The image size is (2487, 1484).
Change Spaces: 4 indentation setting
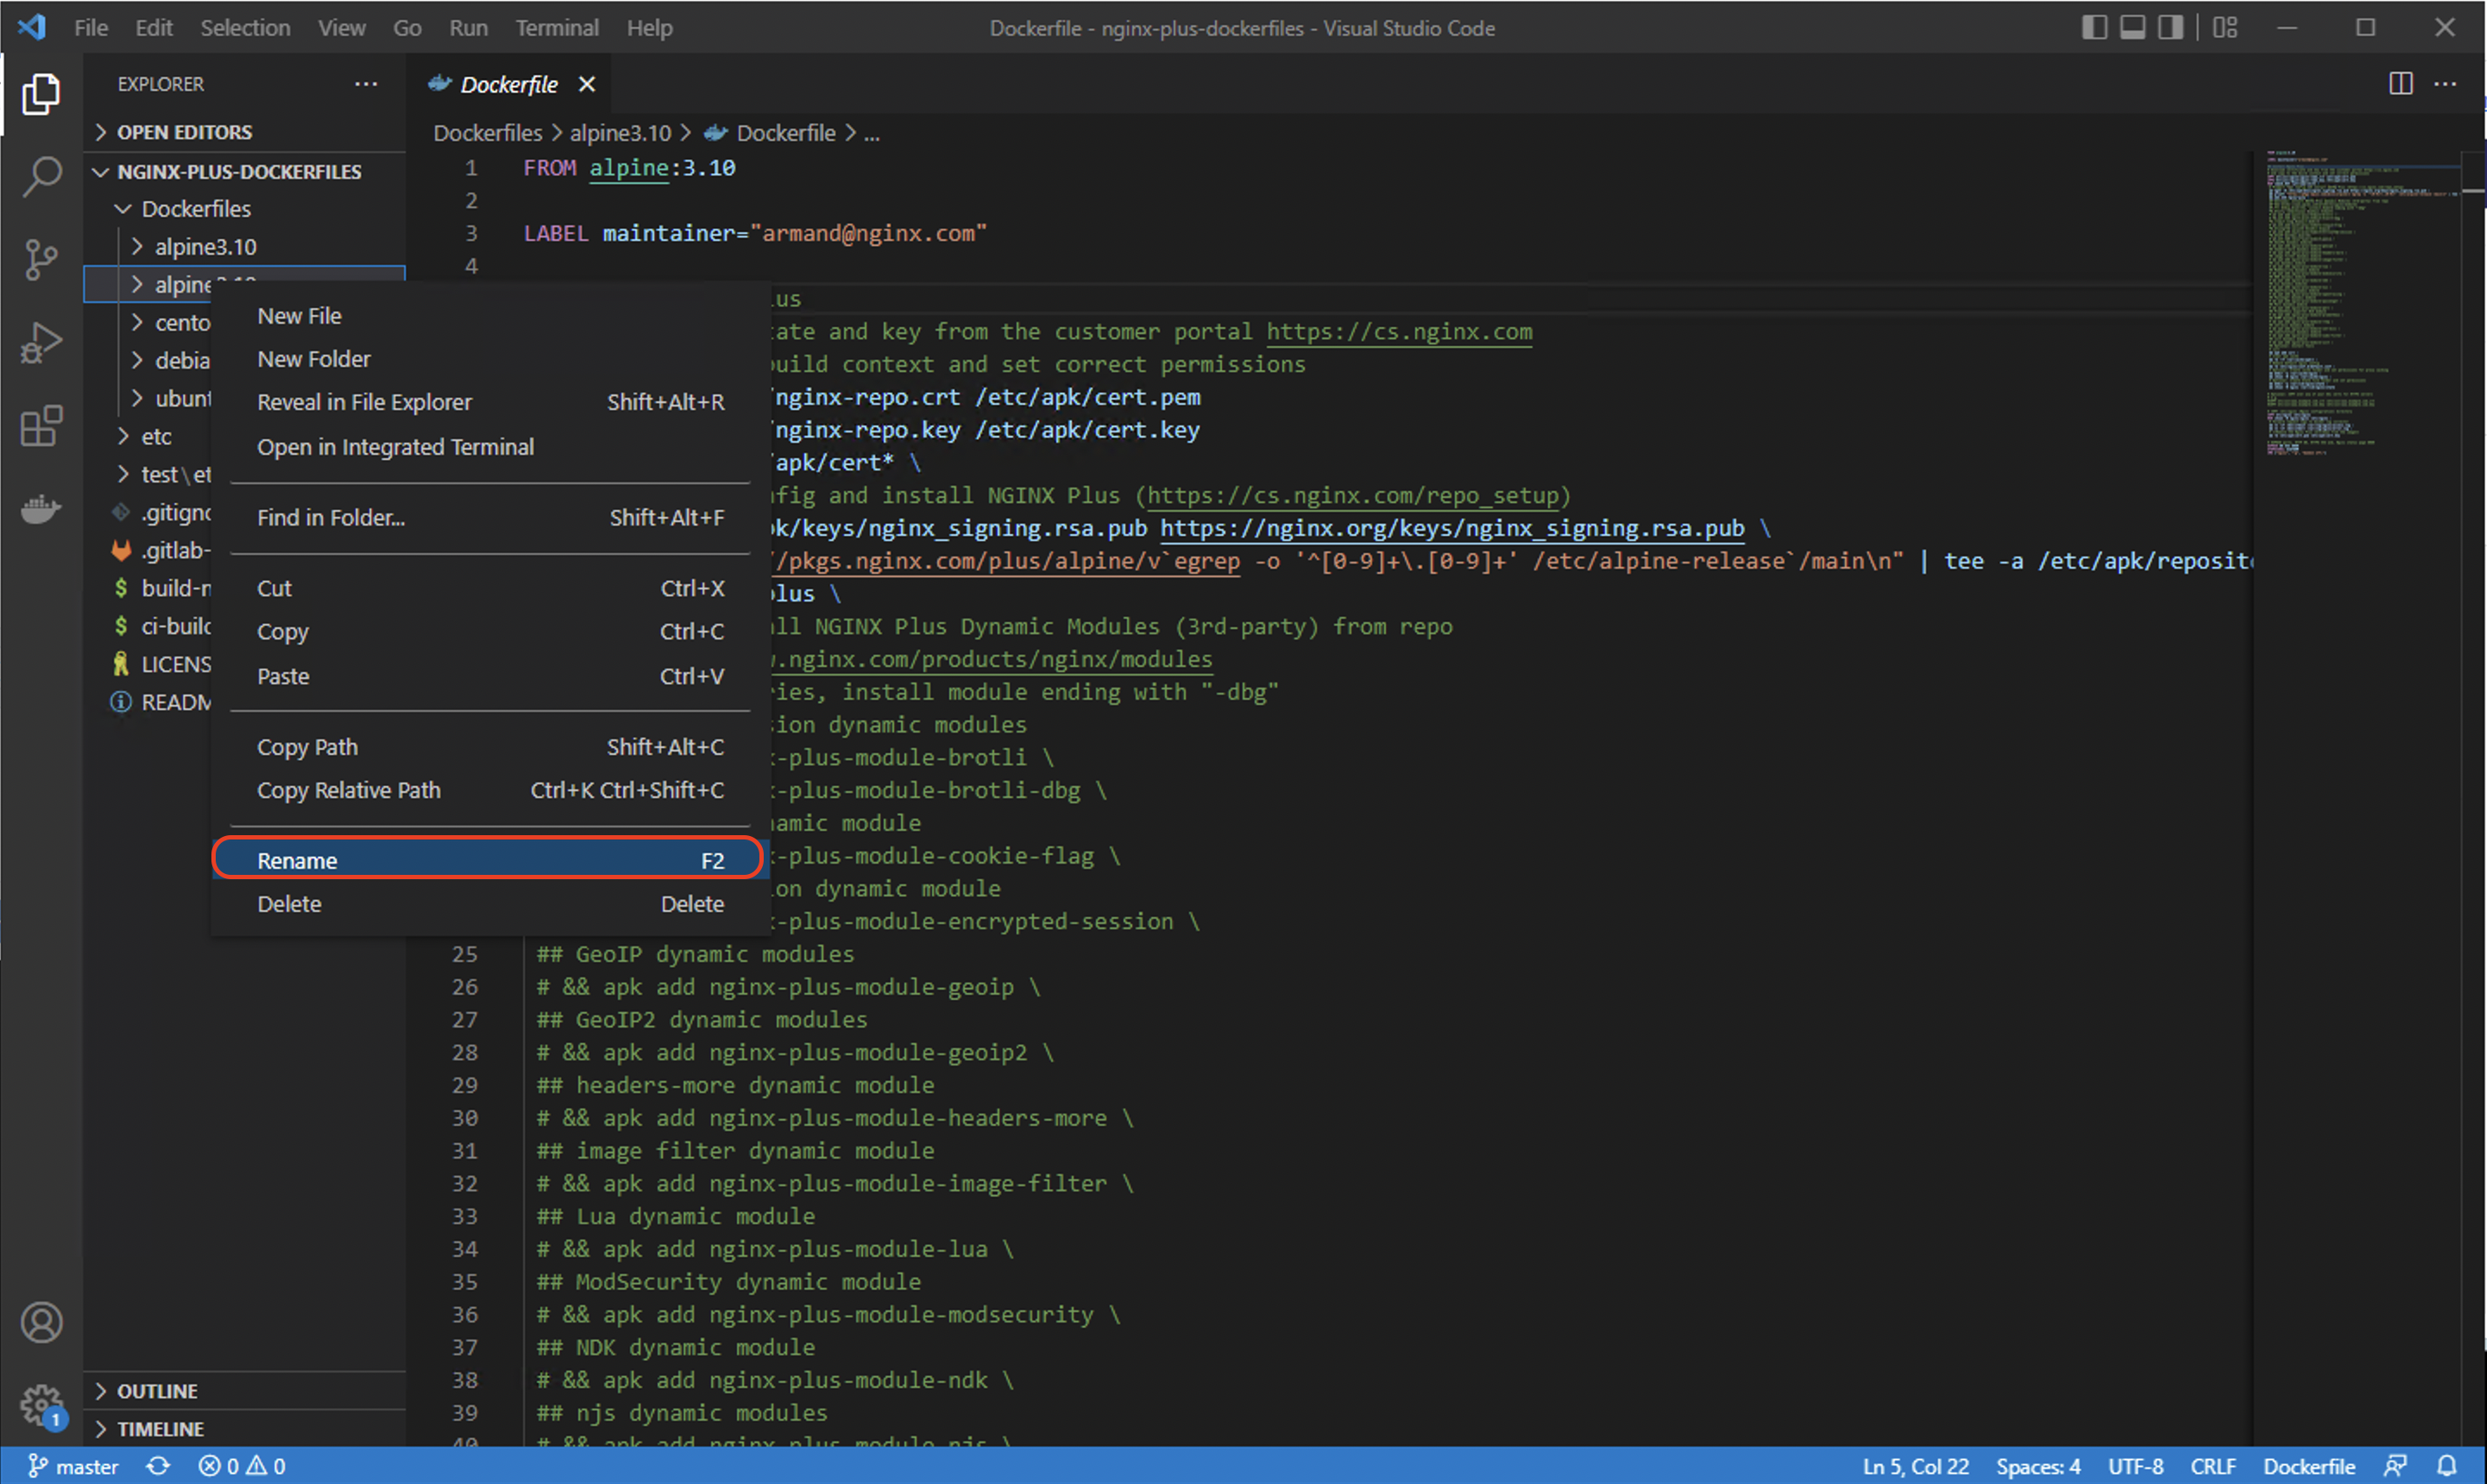tap(2038, 1466)
